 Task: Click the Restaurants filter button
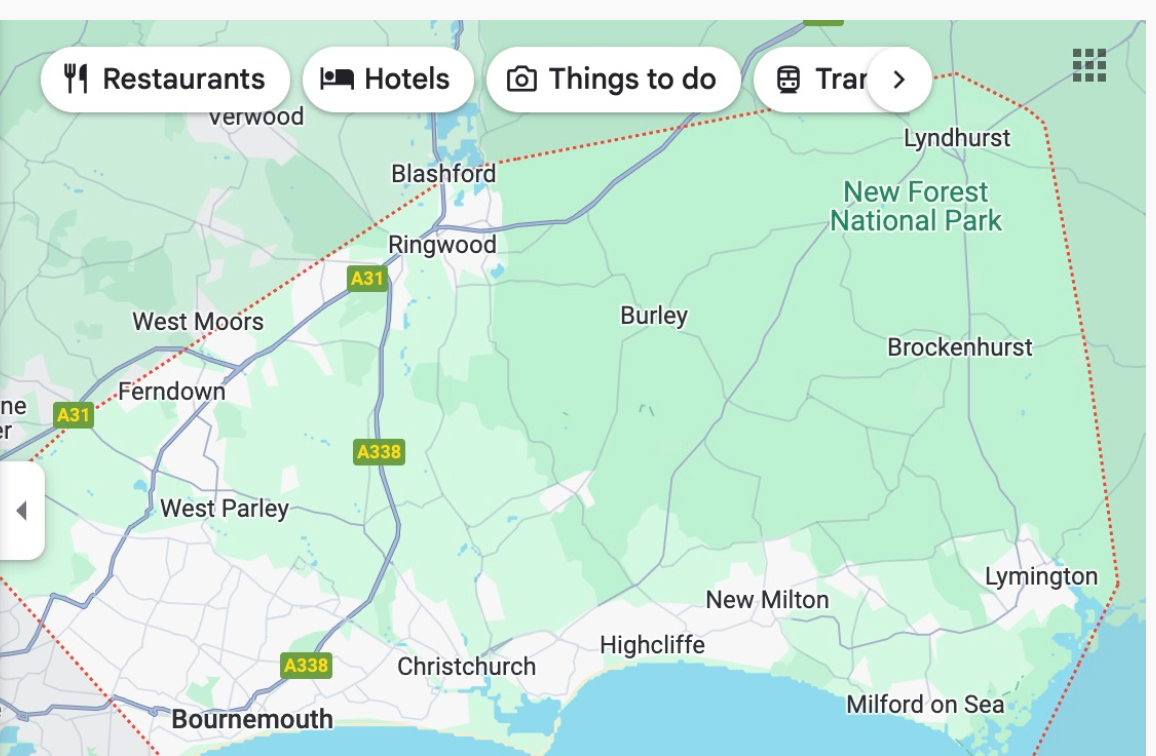coord(165,78)
